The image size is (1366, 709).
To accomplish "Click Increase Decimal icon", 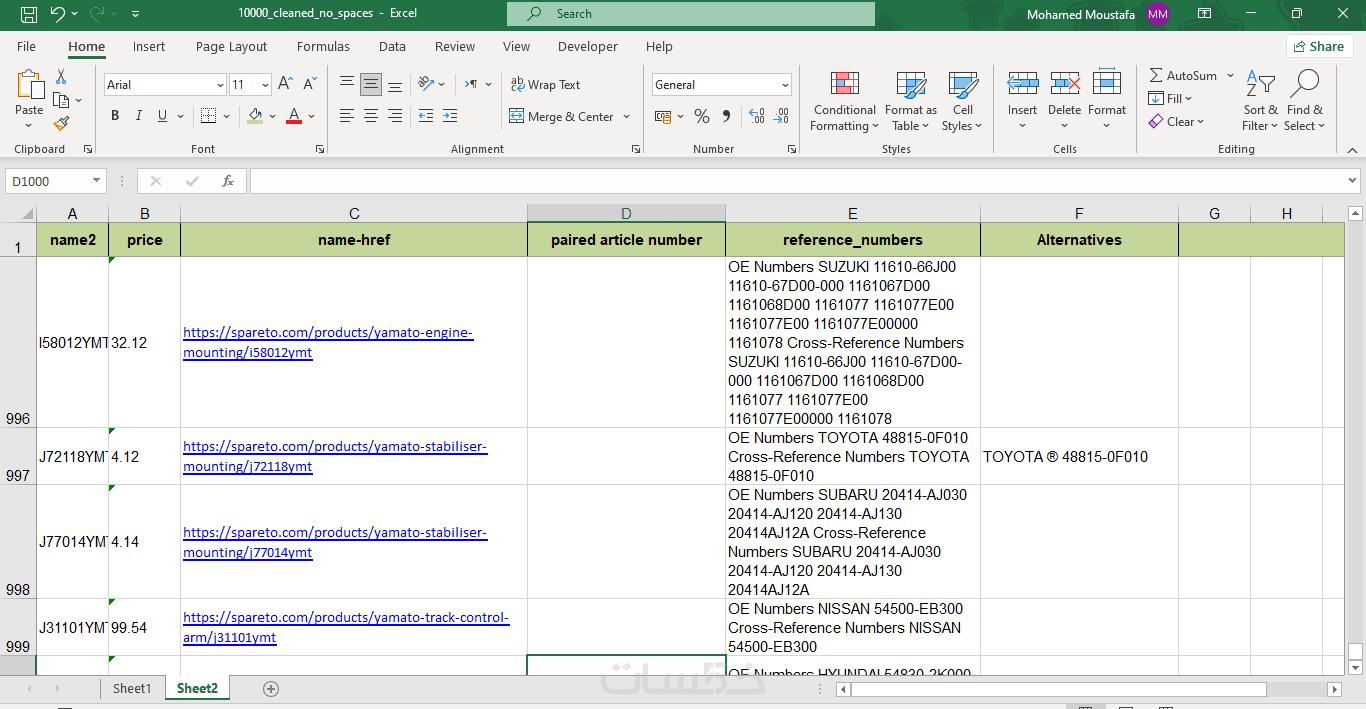I will [x=757, y=117].
